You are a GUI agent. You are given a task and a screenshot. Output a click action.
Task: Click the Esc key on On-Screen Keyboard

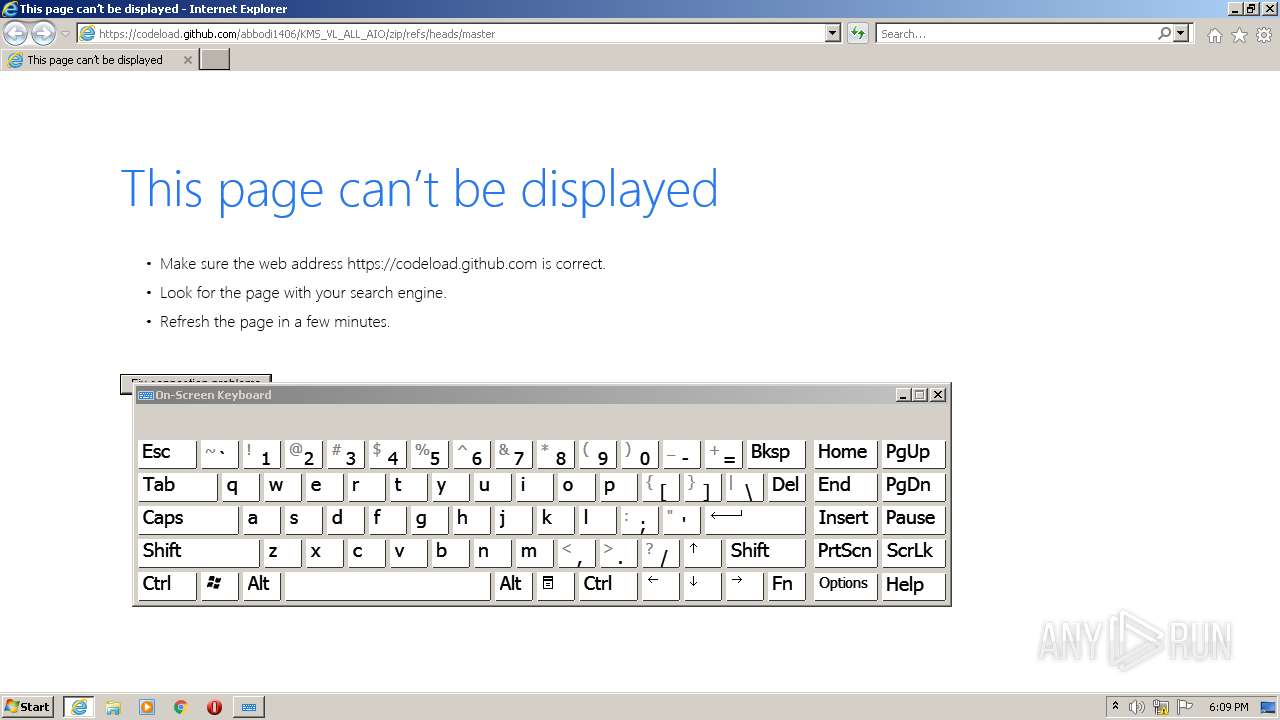(x=167, y=453)
